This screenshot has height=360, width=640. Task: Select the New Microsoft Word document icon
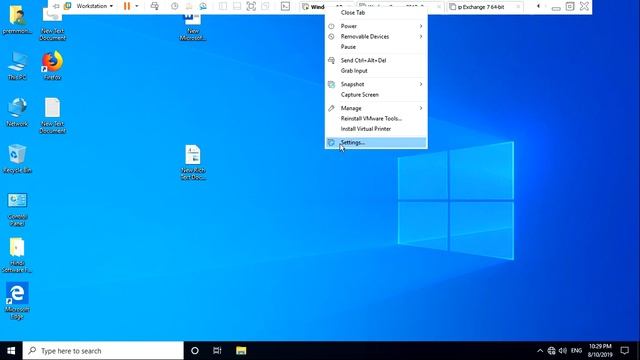pos(193,27)
